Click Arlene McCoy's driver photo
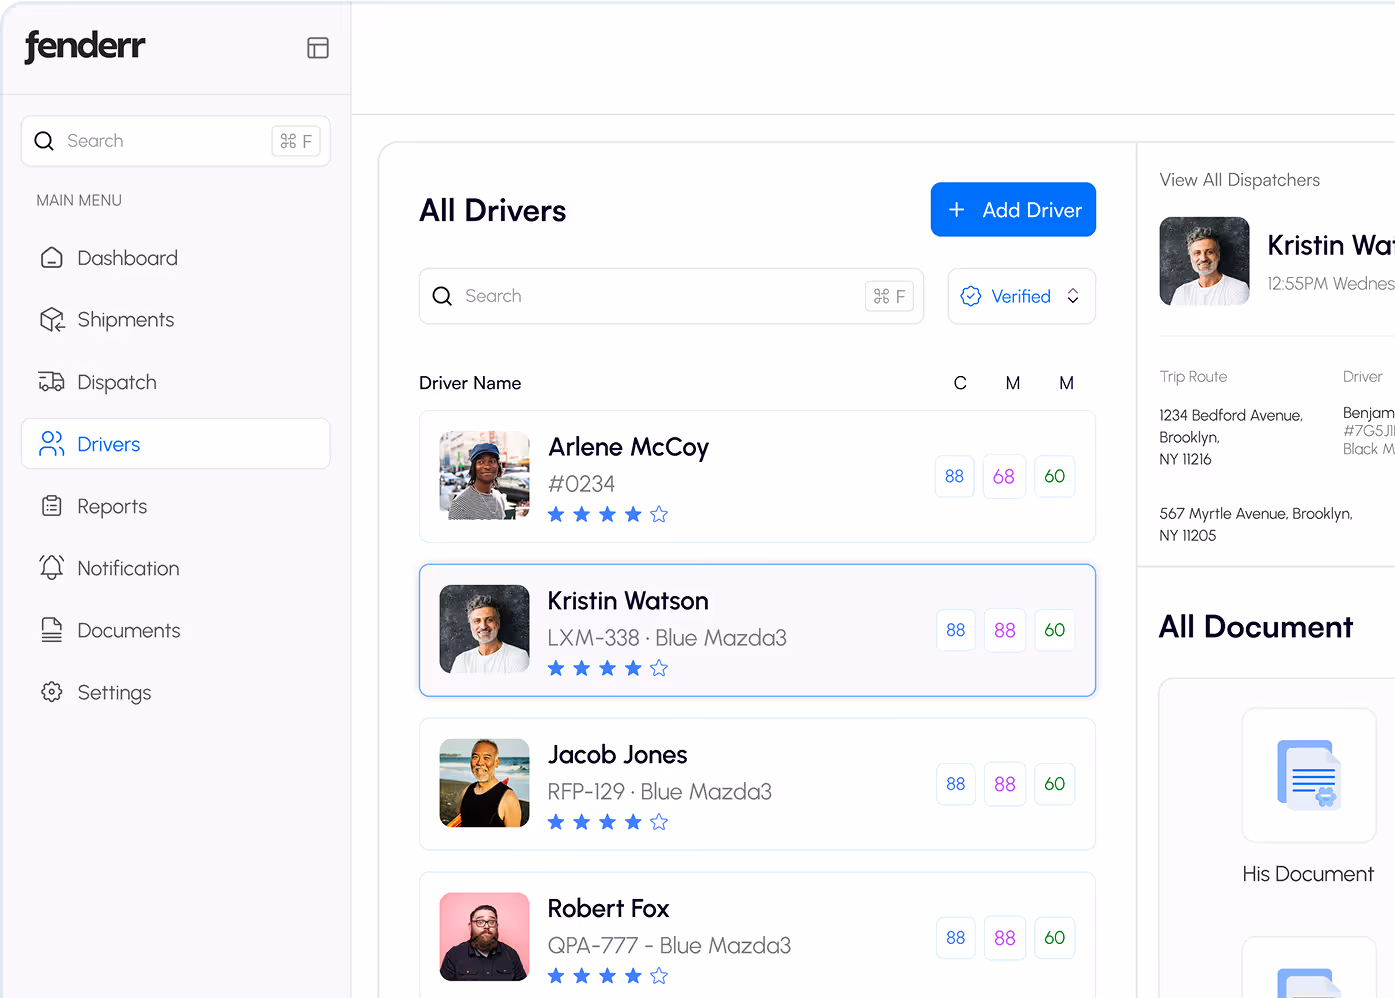The image size is (1395, 998). (x=485, y=476)
